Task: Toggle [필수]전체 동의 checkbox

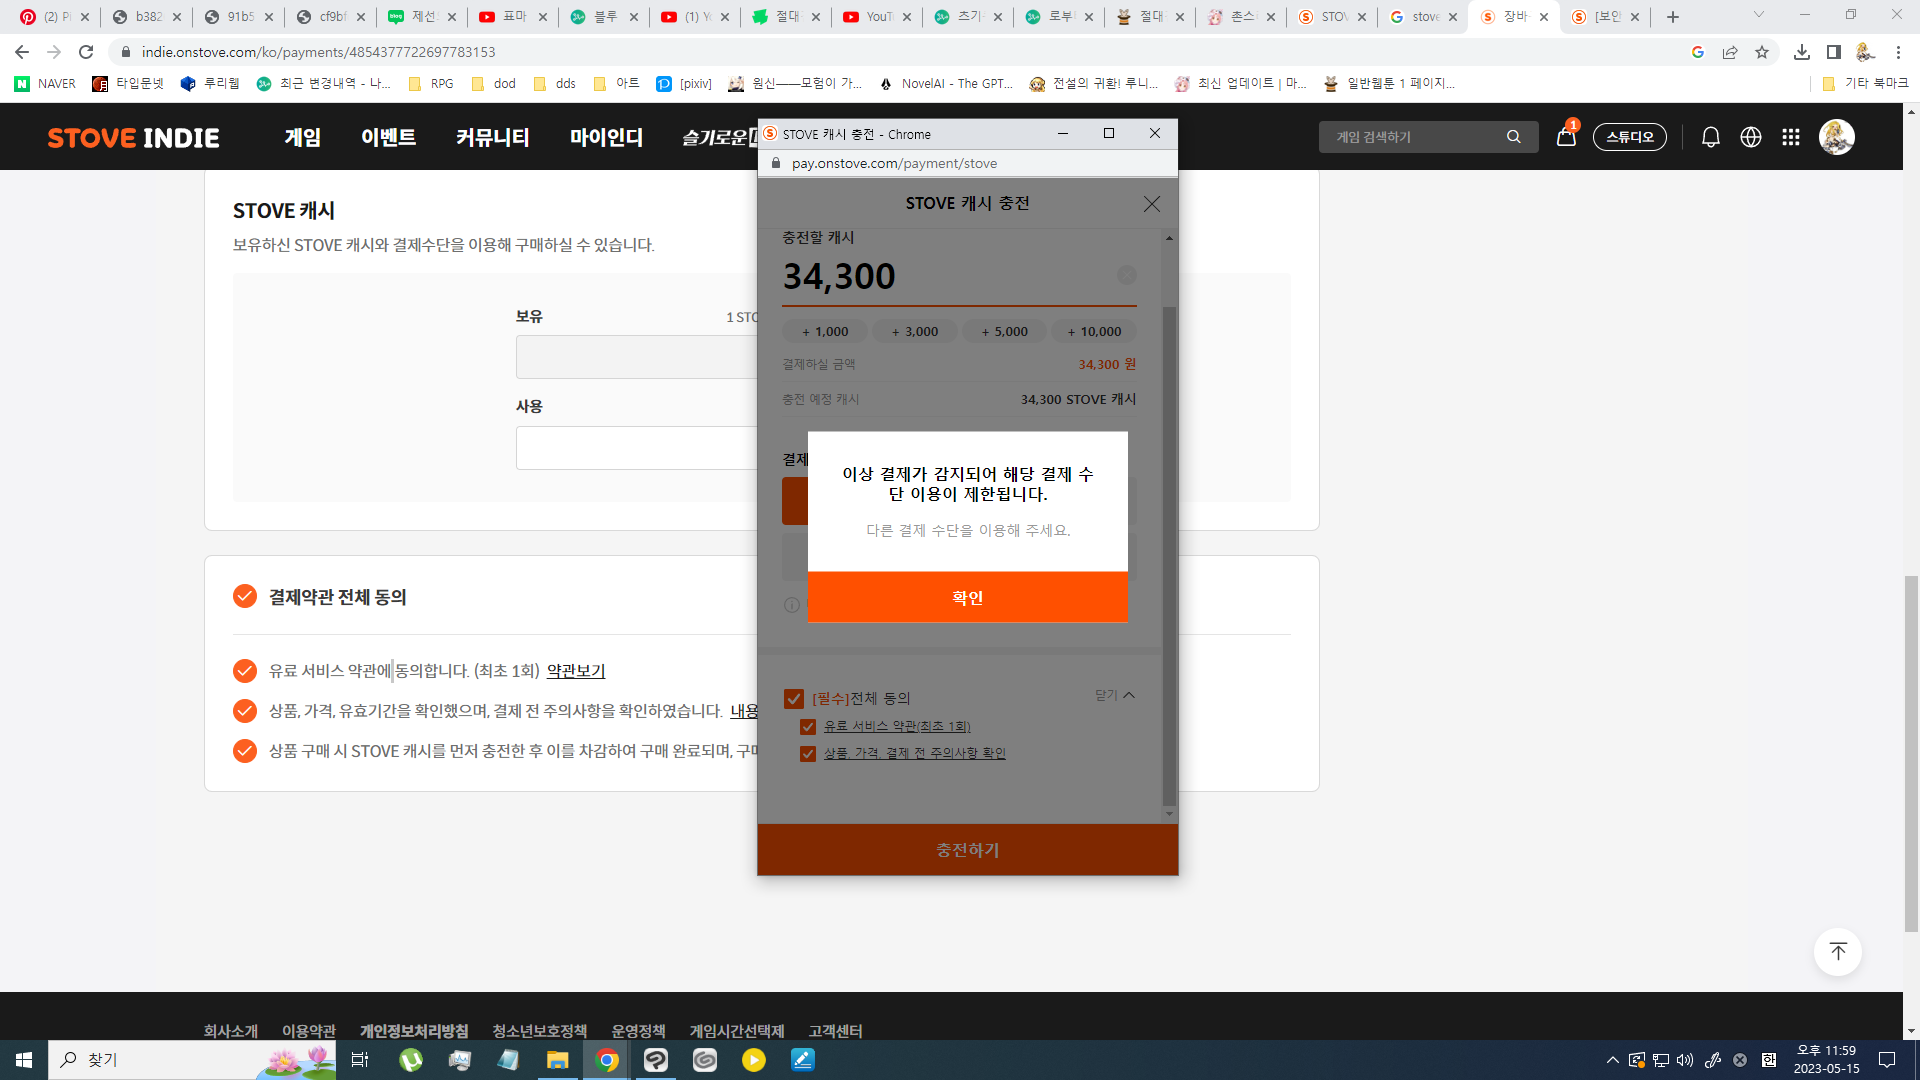Action: pos(794,699)
